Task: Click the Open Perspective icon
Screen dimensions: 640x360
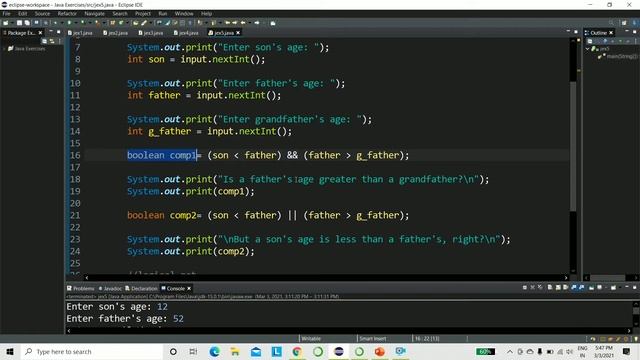Action: pos(624,23)
